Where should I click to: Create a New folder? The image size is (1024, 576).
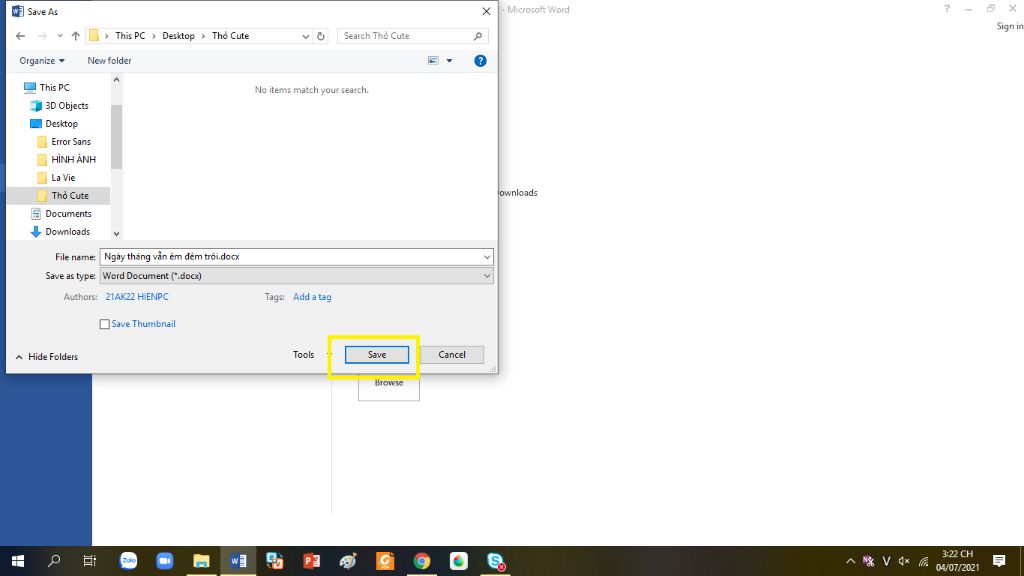(109, 61)
